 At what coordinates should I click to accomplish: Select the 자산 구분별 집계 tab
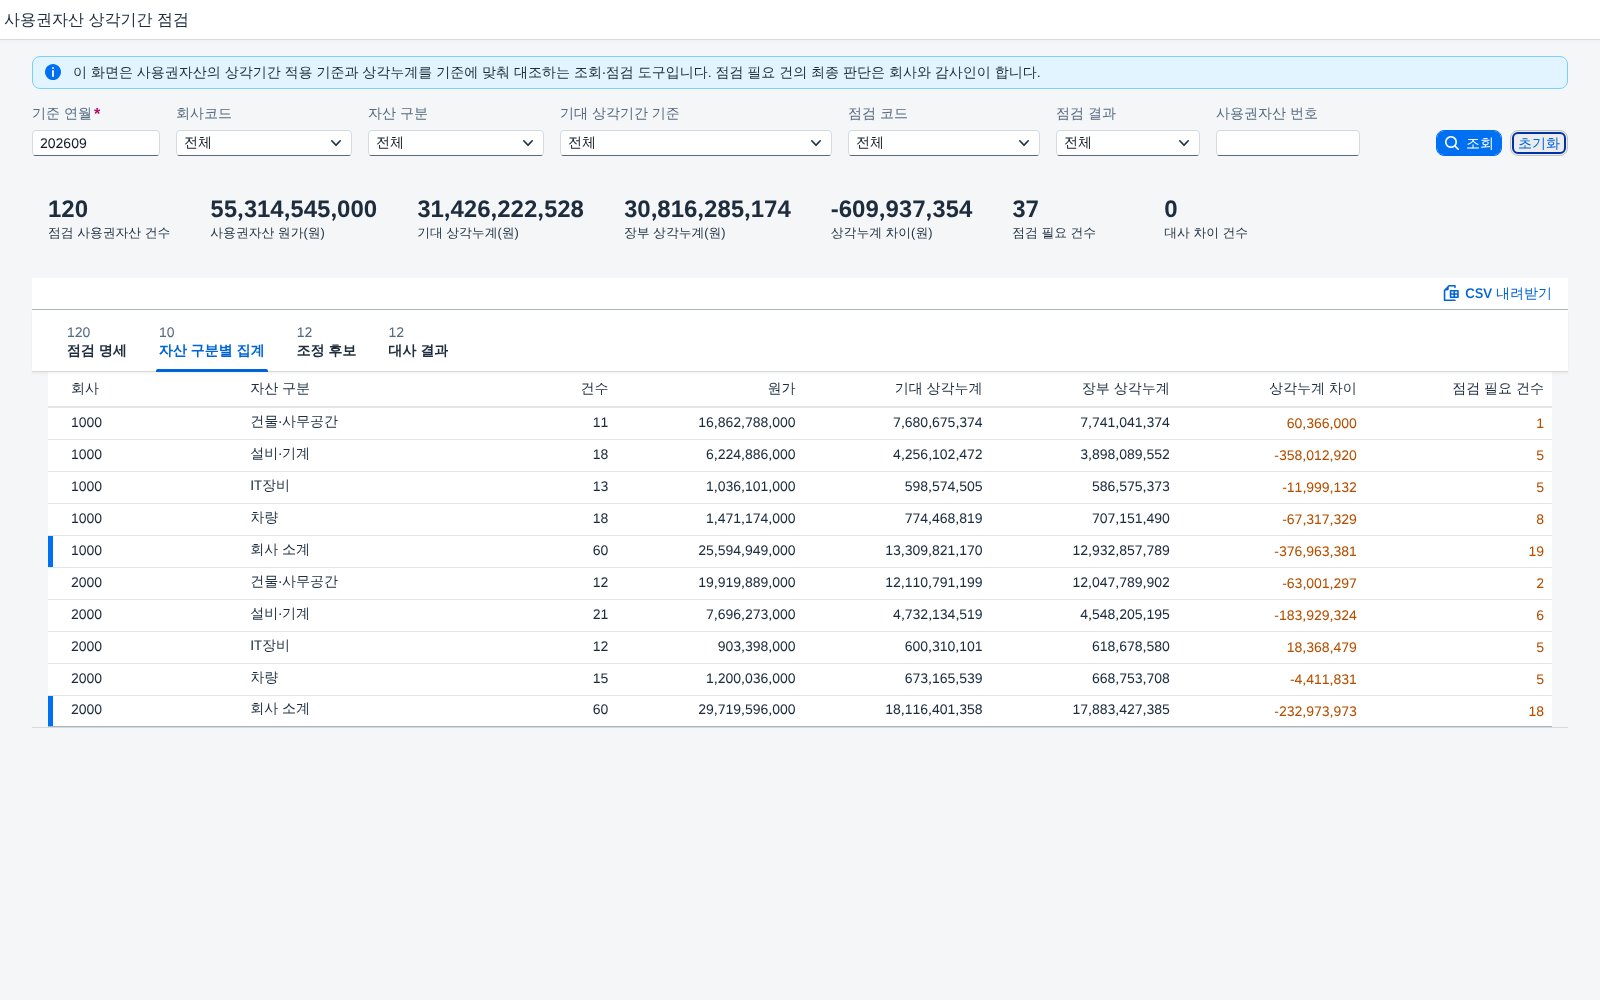[211, 342]
